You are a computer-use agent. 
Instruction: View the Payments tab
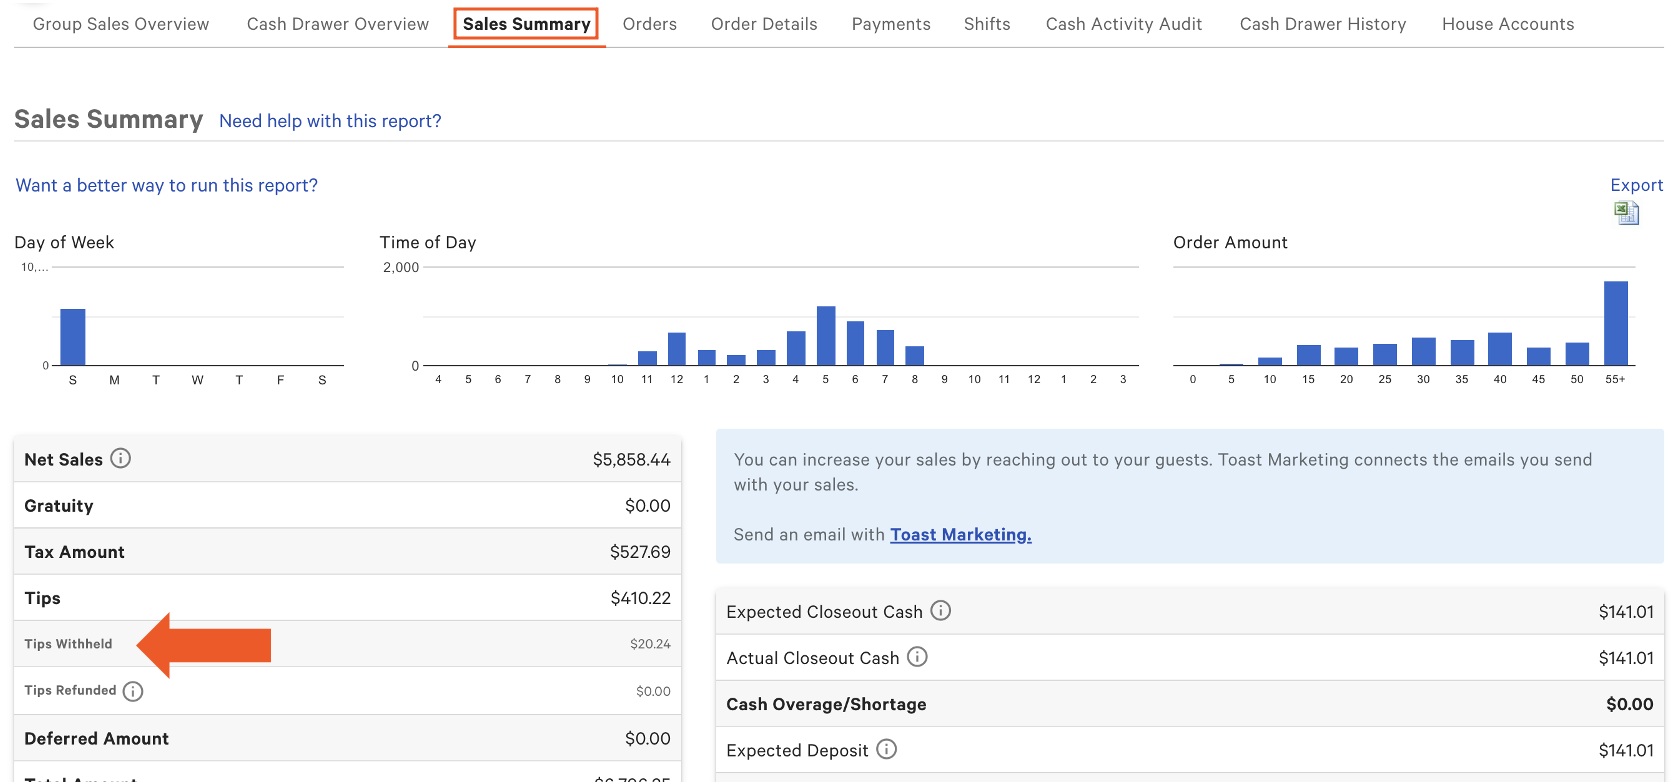click(890, 24)
